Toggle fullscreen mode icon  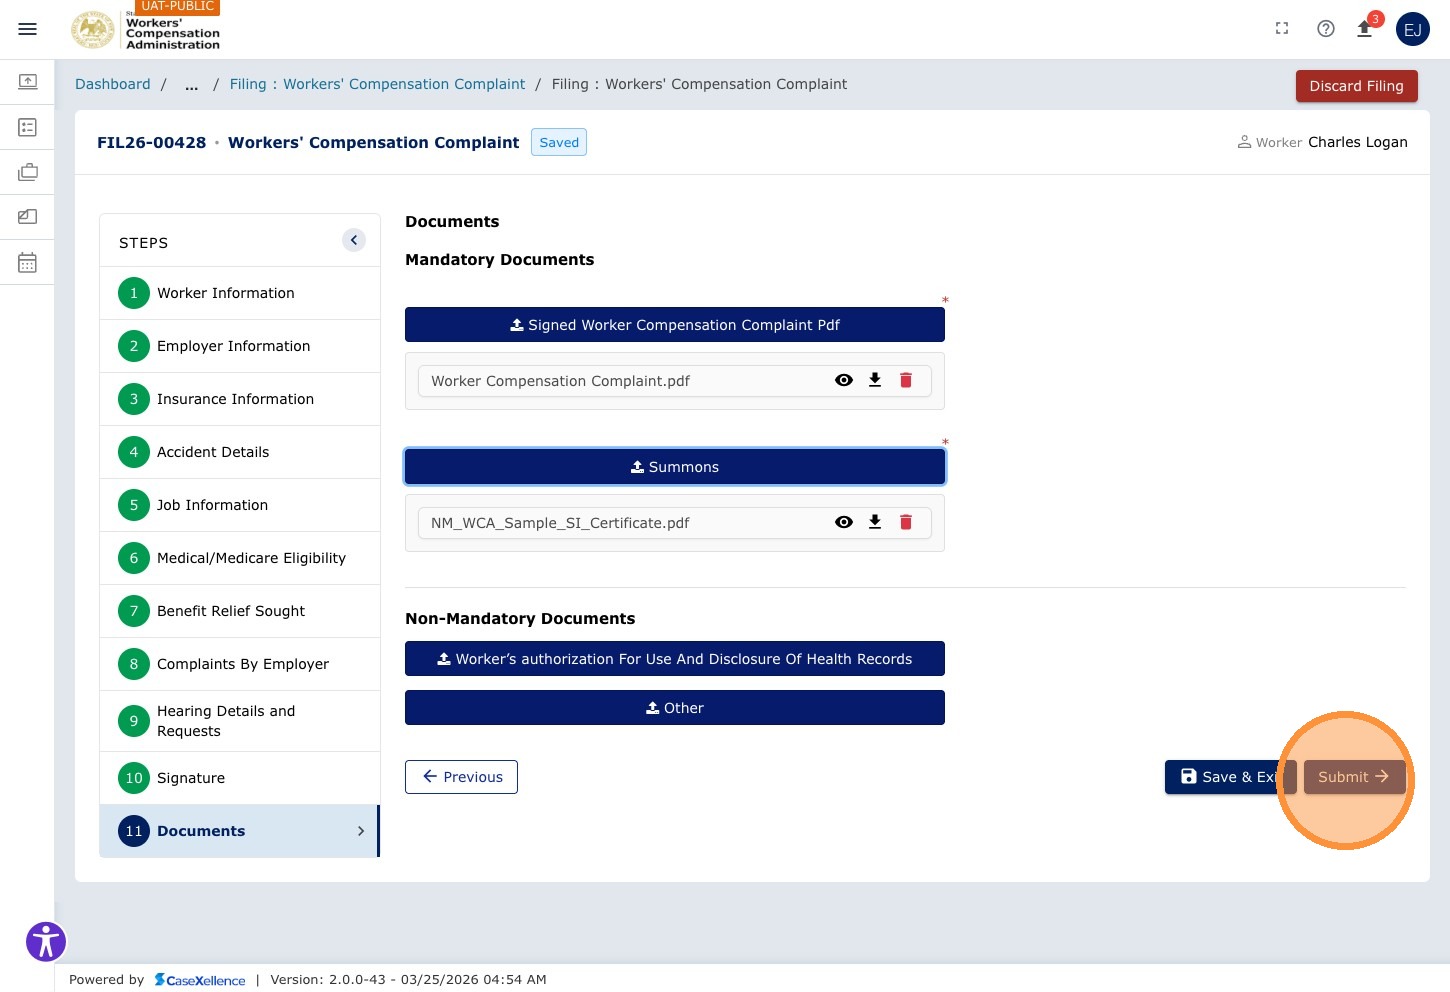click(x=1282, y=29)
